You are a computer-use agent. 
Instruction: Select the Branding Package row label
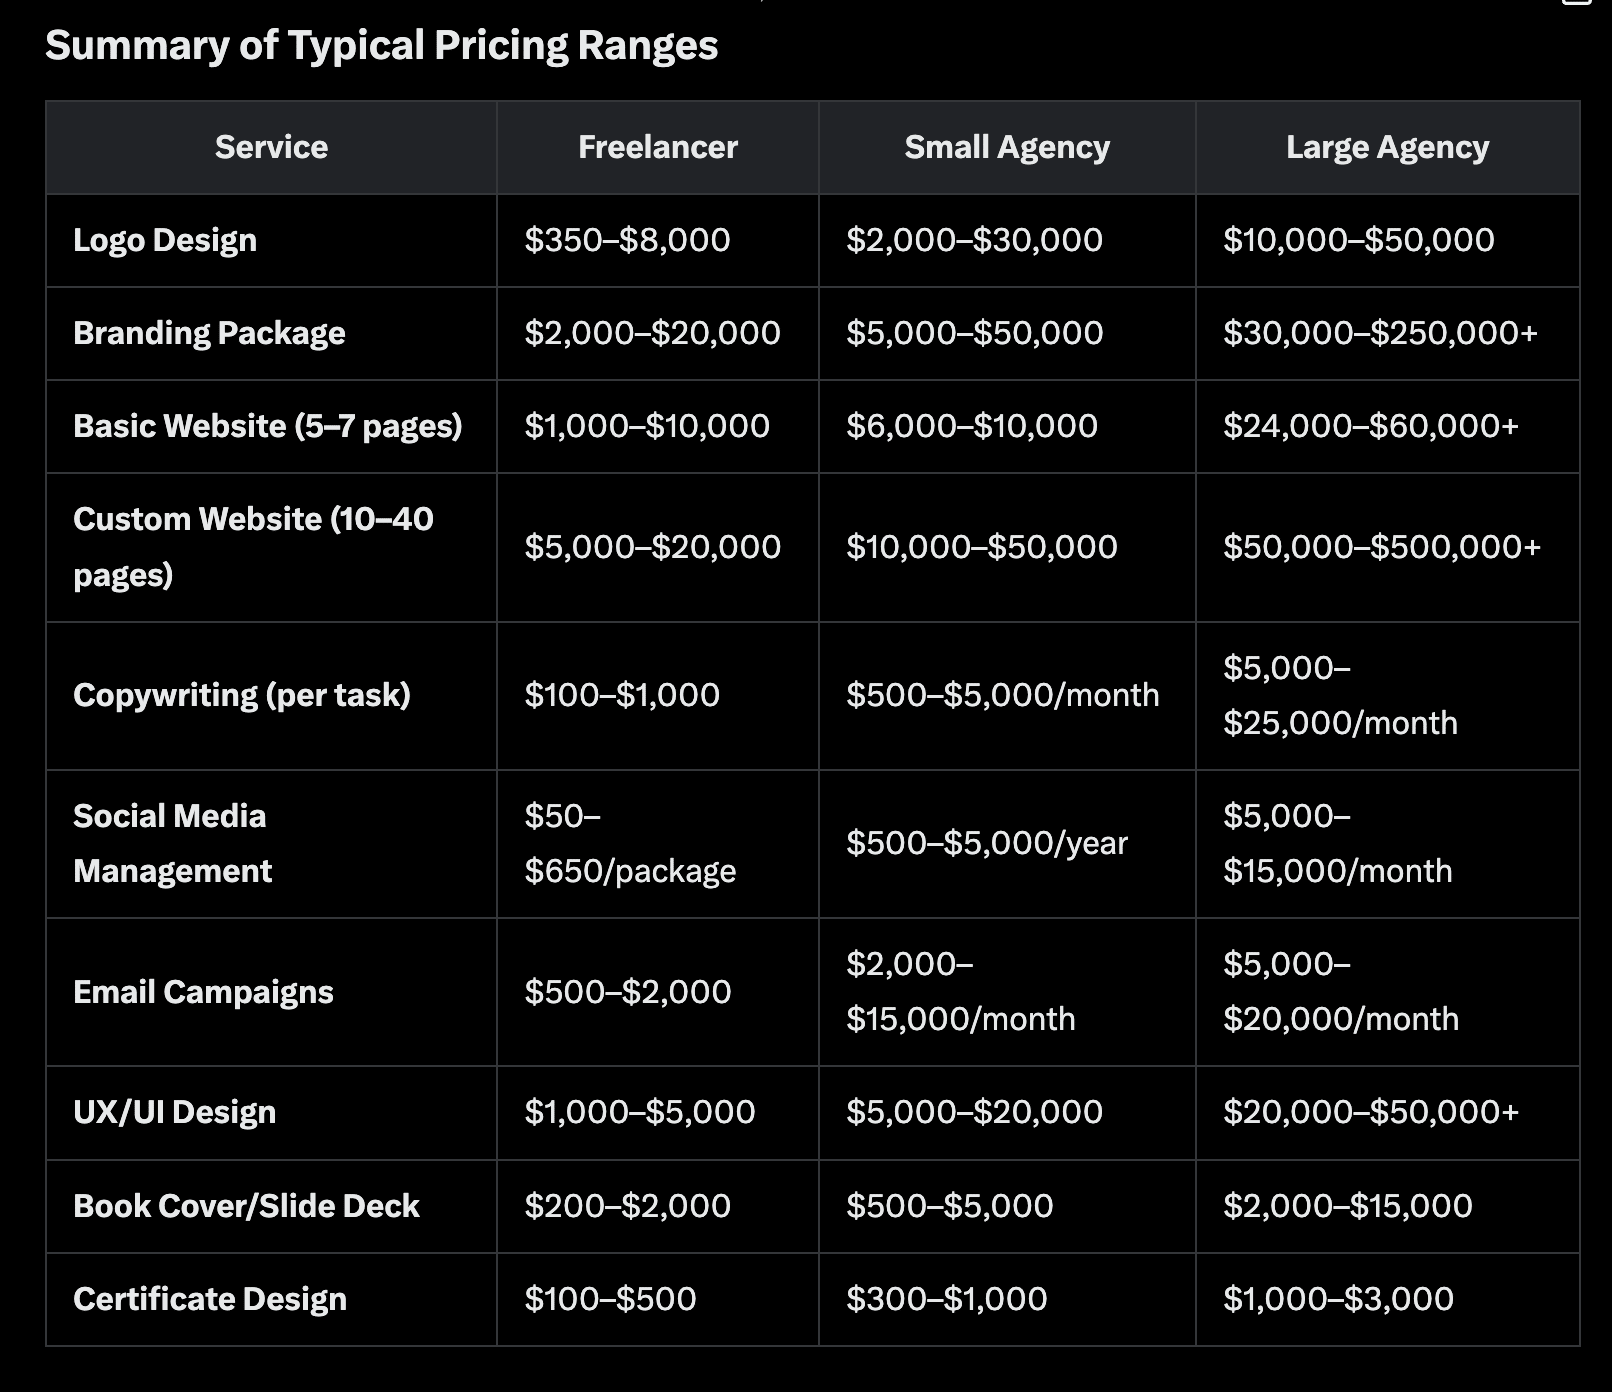point(209,334)
